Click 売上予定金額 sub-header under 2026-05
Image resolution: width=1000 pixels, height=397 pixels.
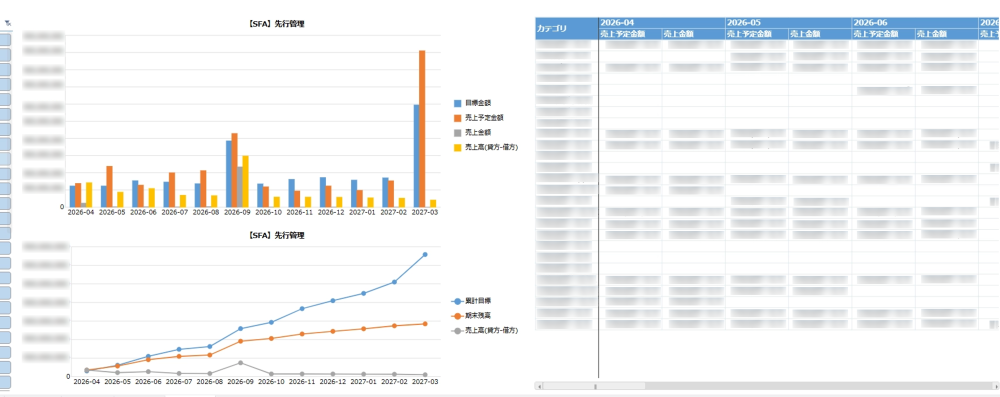point(757,34)
